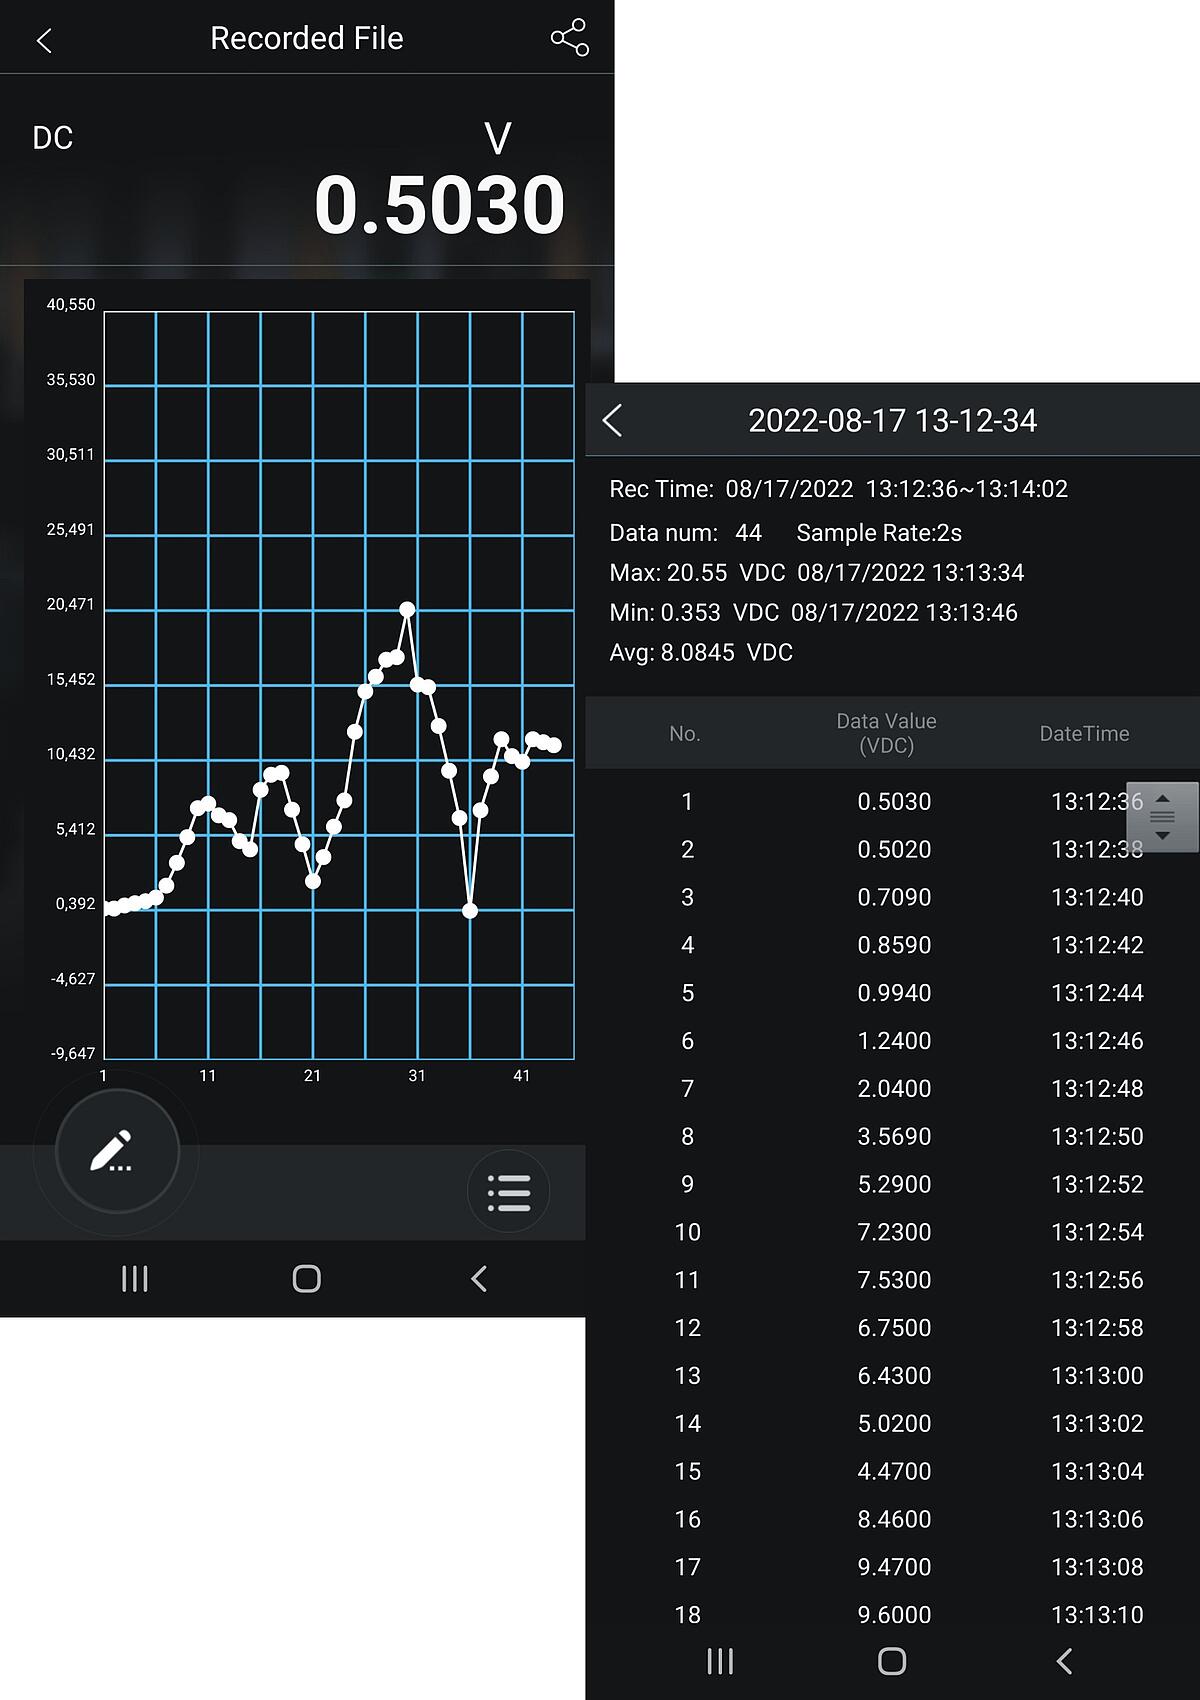
Task: Tap the No. column header
Action: click(x=685, y=734)
